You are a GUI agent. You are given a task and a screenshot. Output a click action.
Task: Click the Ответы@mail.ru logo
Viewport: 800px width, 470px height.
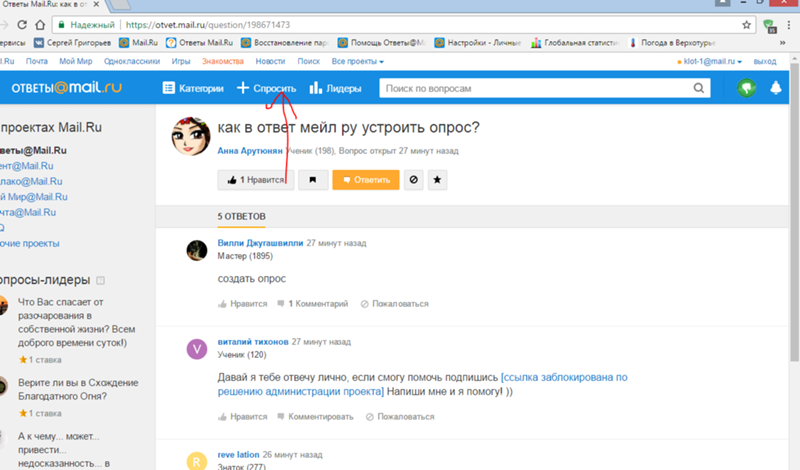[66, 88]
